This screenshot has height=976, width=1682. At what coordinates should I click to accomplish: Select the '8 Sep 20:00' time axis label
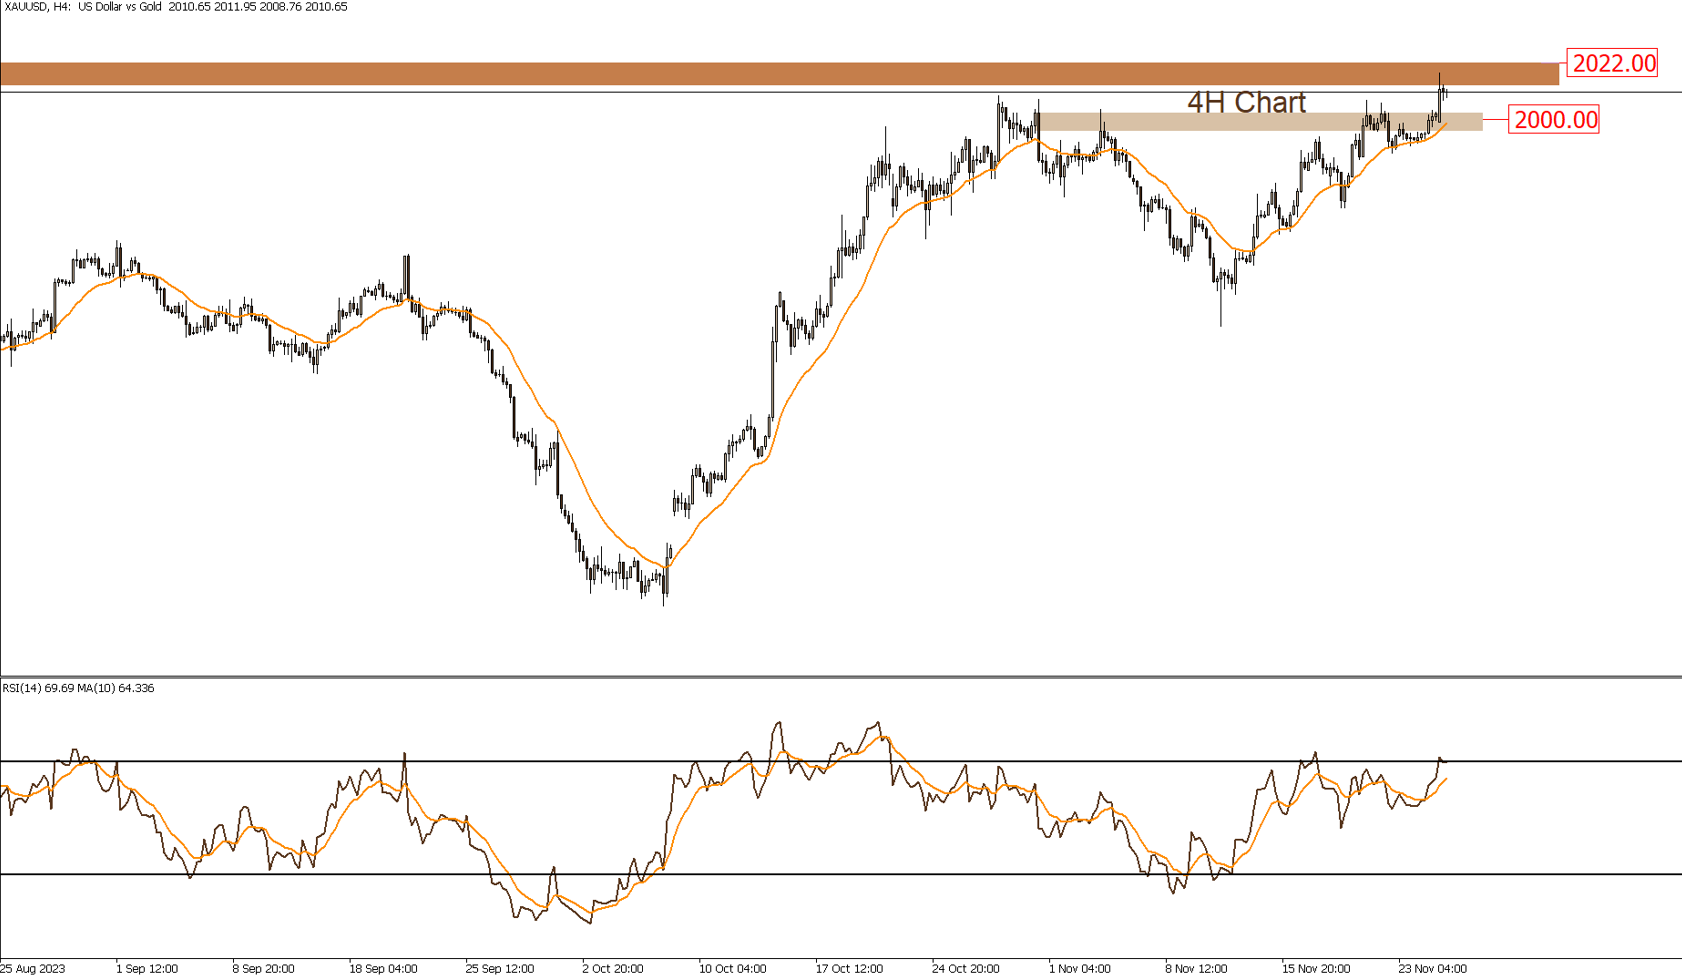(x=263, y=968)
